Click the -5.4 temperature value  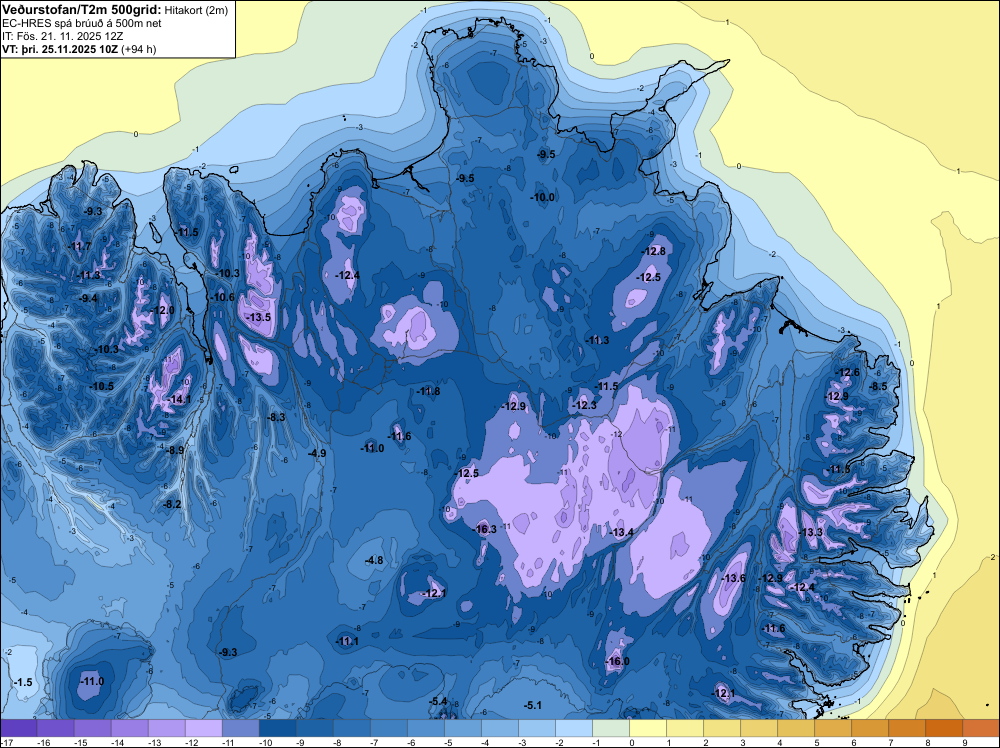(x=438, y=701)
